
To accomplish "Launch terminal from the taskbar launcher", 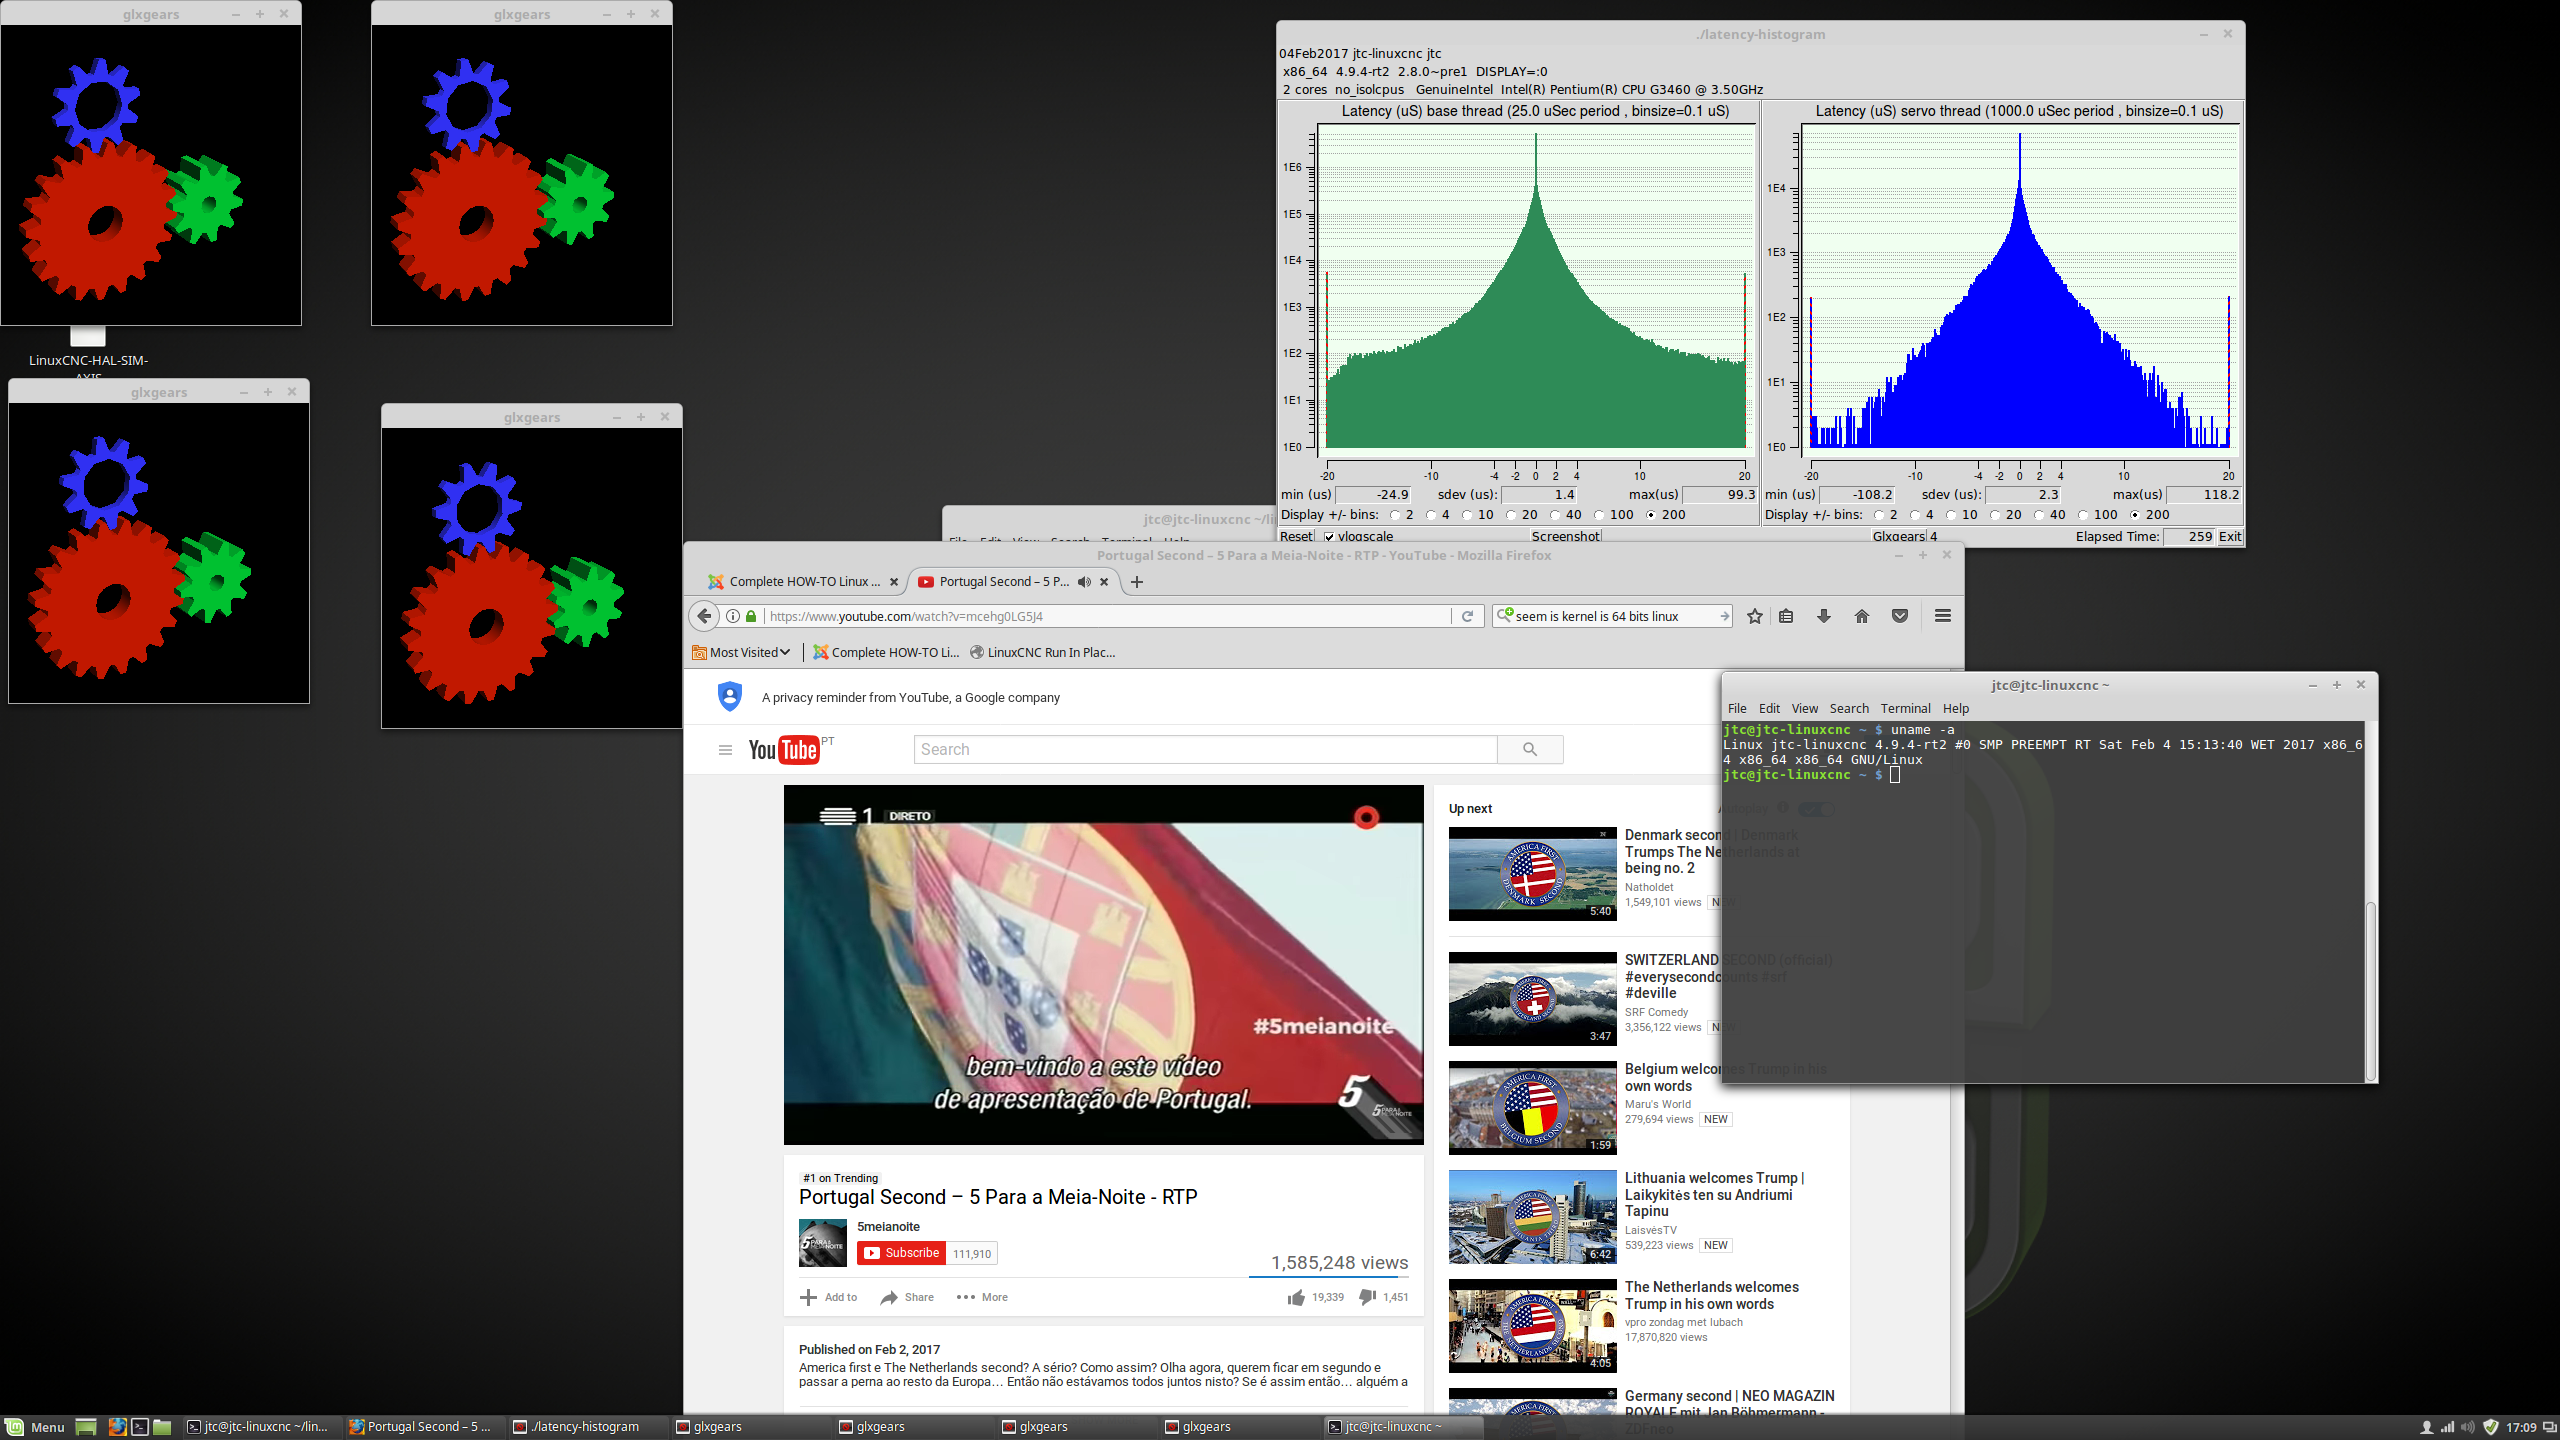I will 140,1427.
